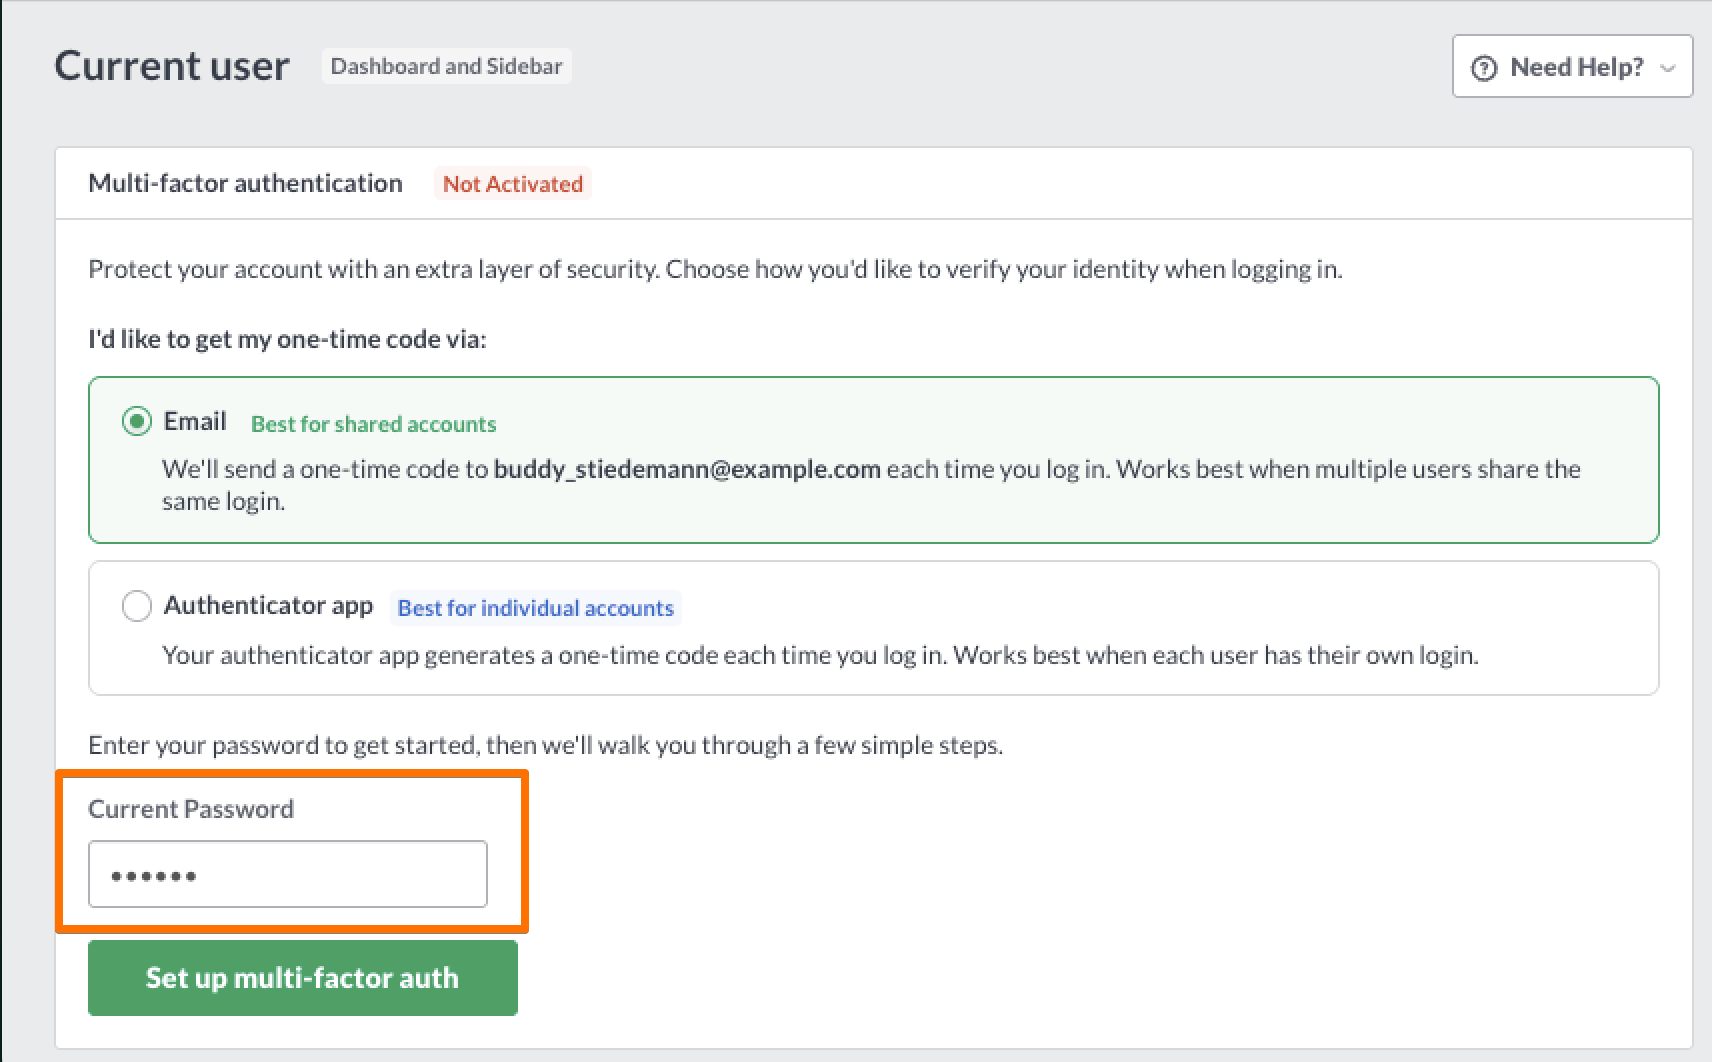Click the 'I'd like to get my one-time code via:' text
This screenshot has height=1062, width=1712.
point(287,339)
